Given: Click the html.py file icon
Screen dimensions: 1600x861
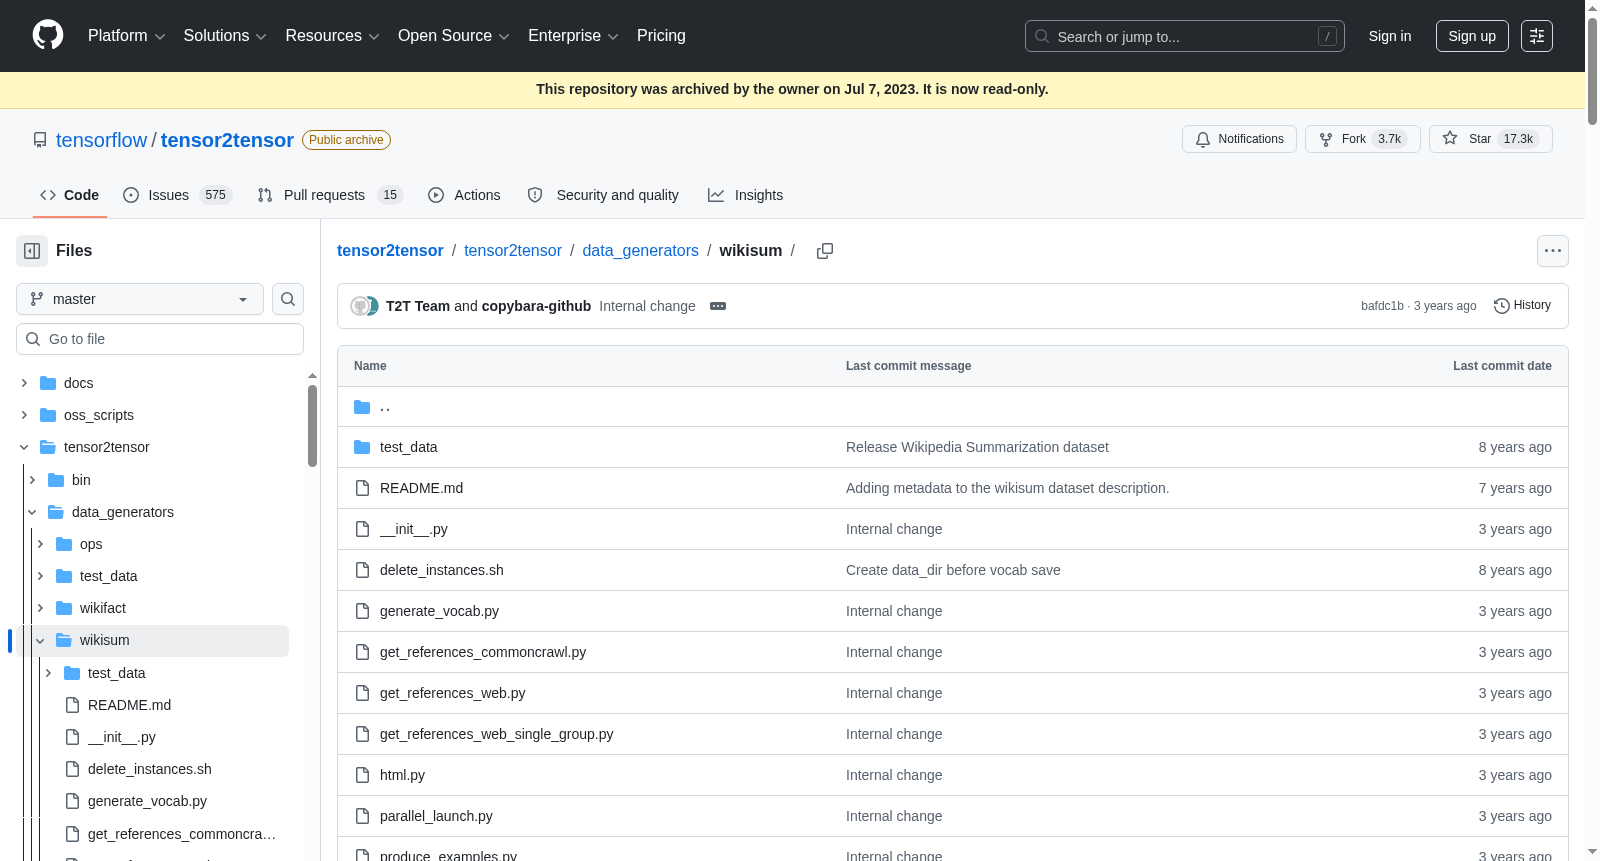Looking at the screenshot, I should click(362, 775).
